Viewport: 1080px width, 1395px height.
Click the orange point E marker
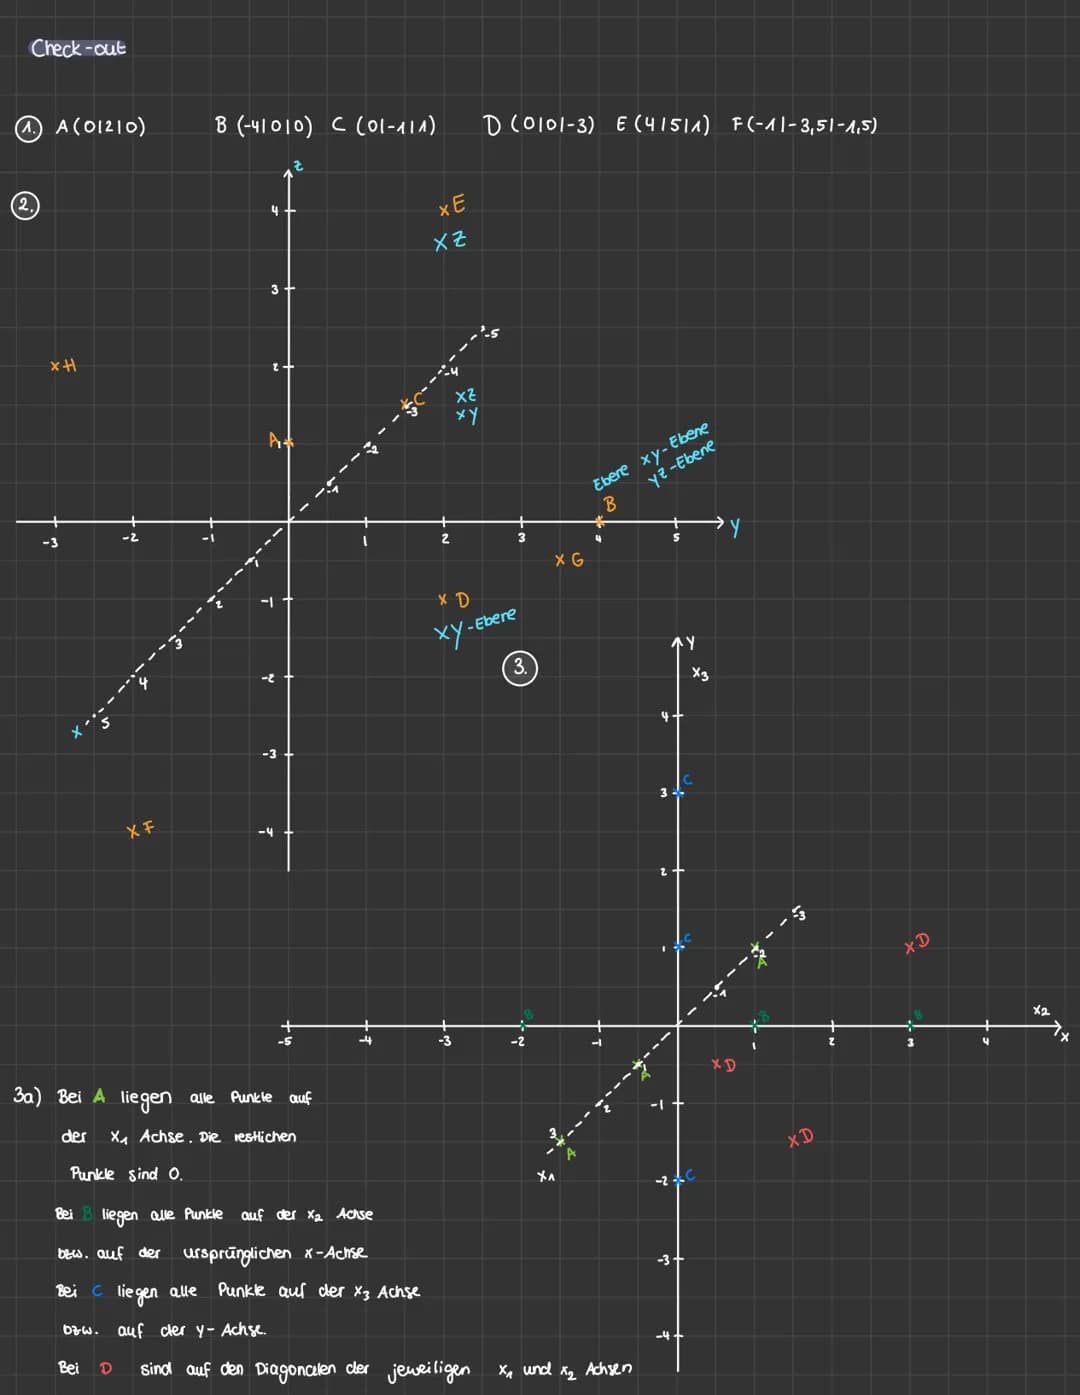coord(452,206)
